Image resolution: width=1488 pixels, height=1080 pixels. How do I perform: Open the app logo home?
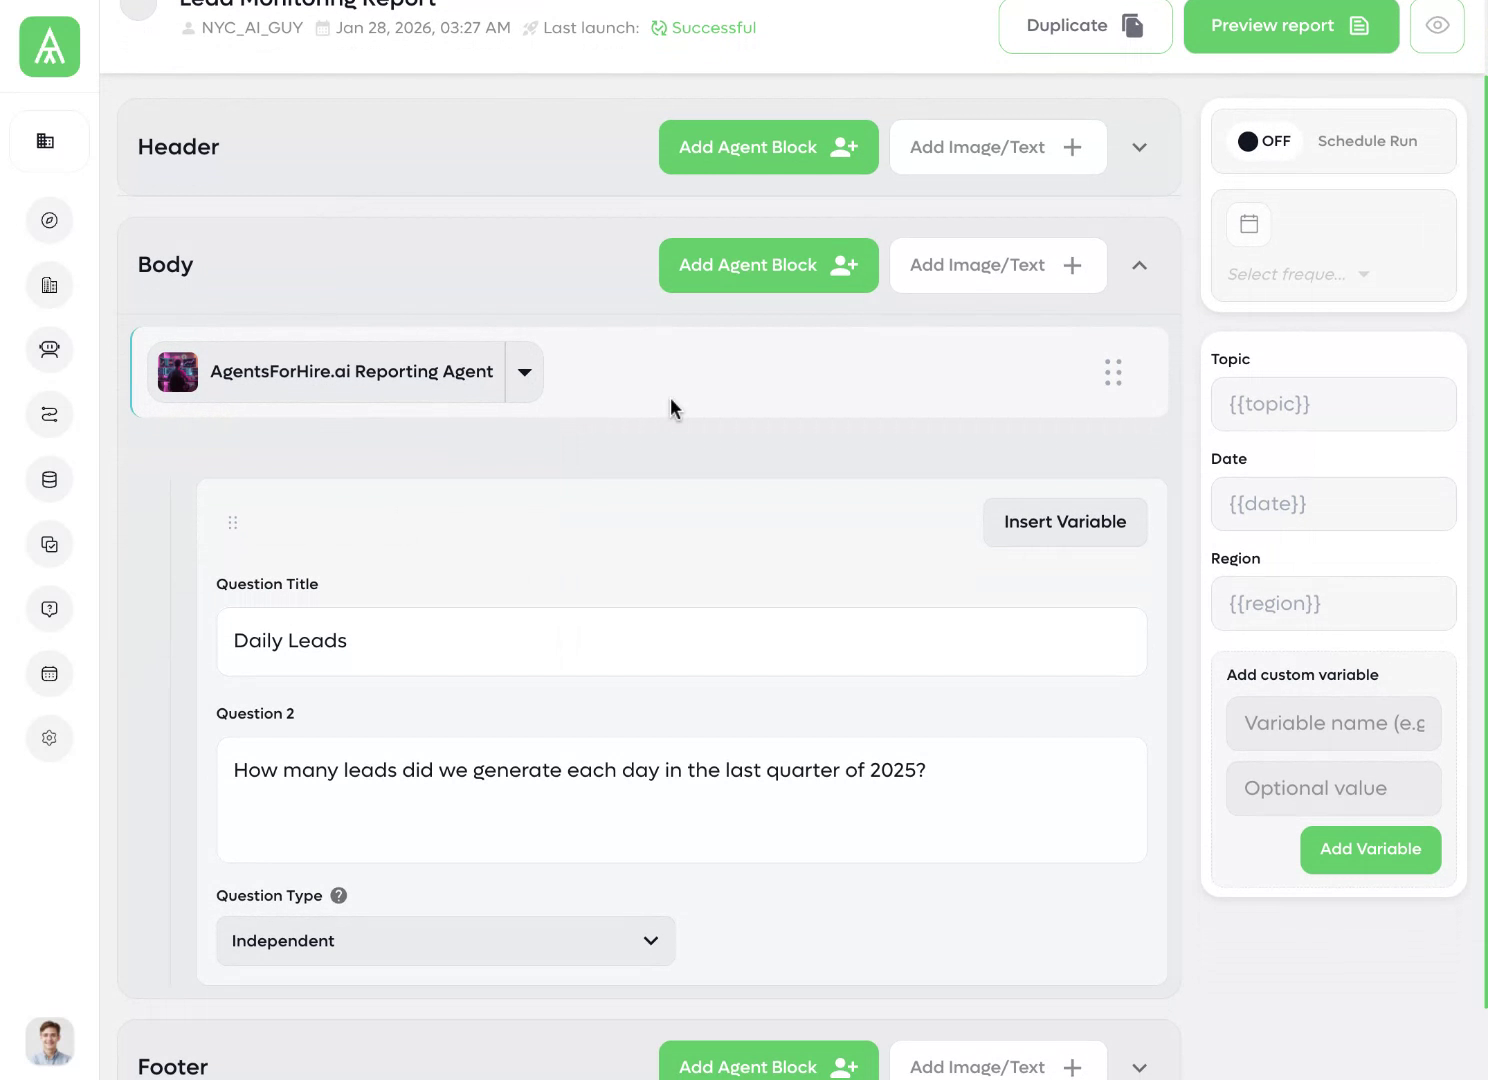tap(49, 47)
